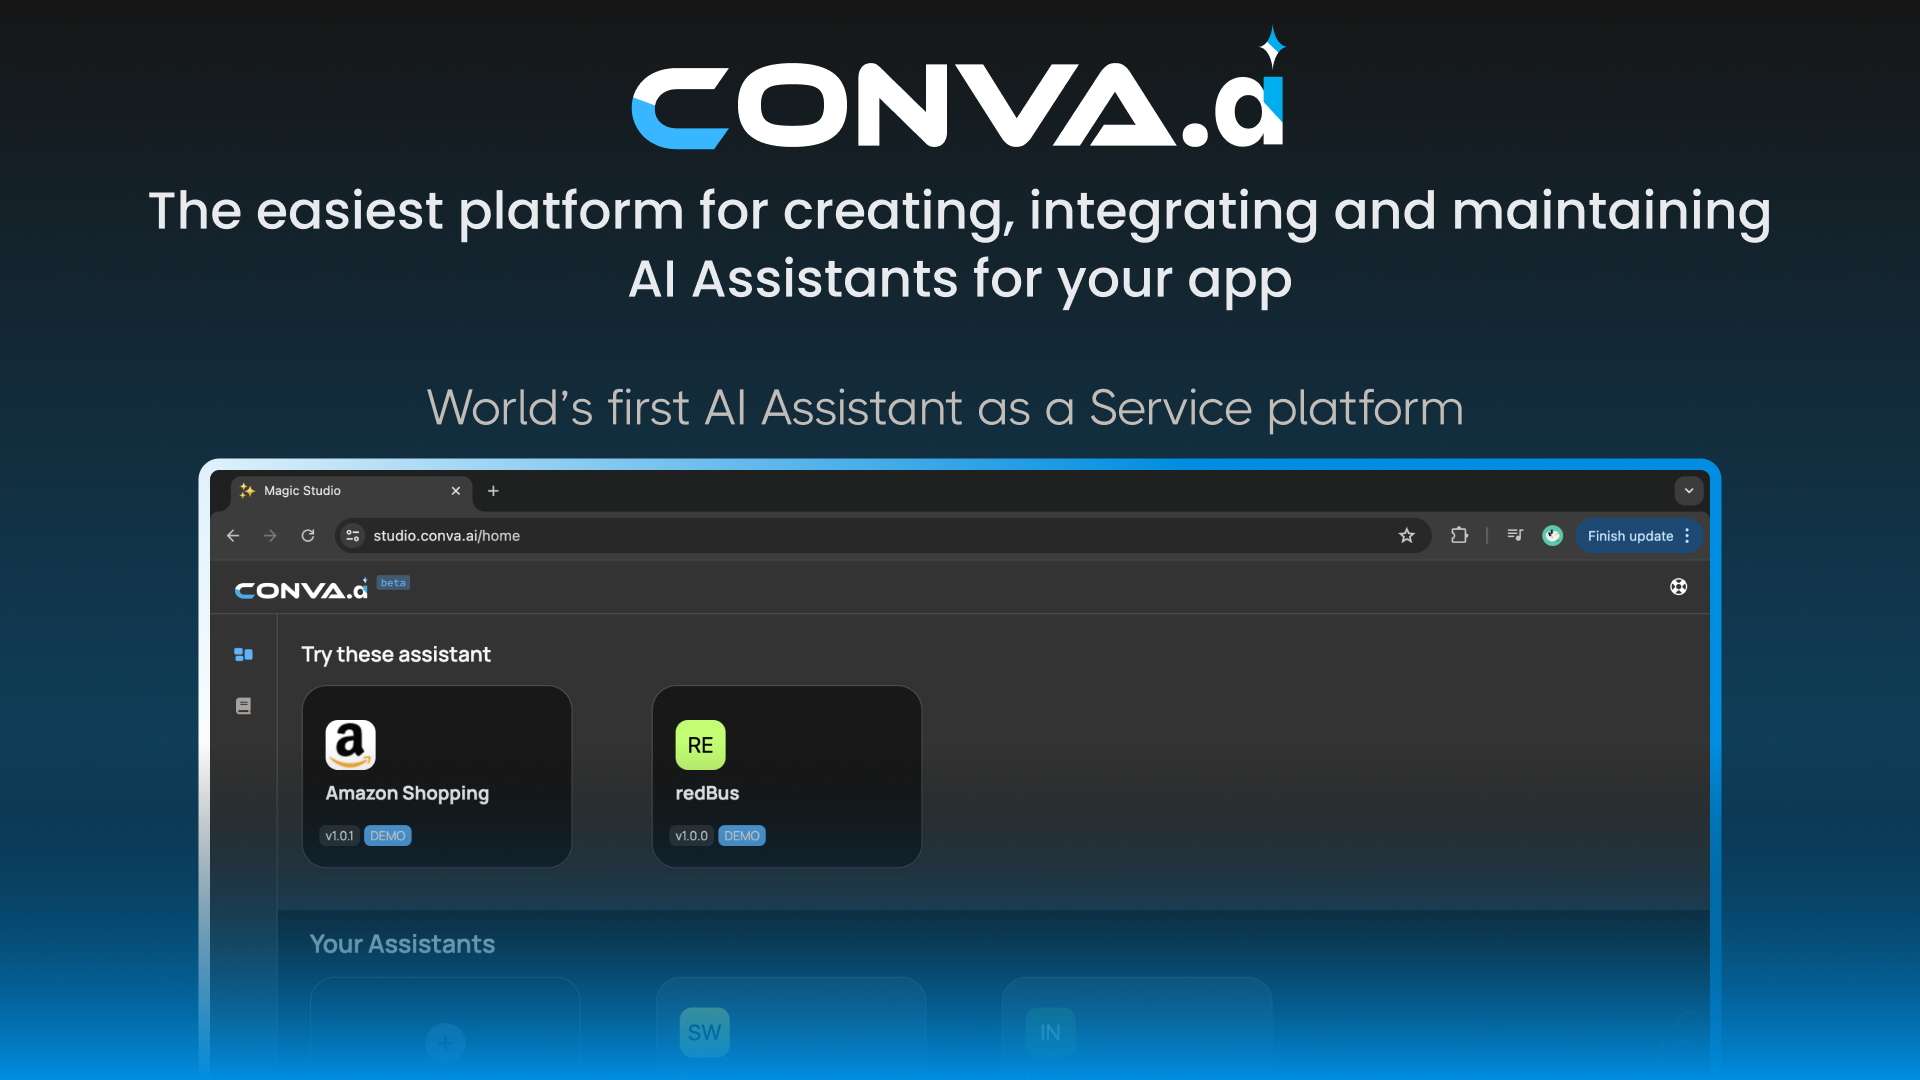Click the new tab plus button

click(493, 491)
